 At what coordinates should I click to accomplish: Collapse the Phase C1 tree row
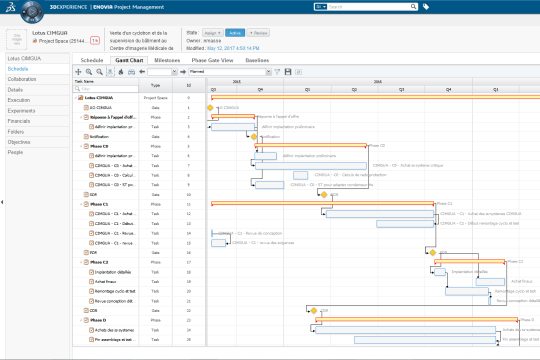[x=81, y=204]
